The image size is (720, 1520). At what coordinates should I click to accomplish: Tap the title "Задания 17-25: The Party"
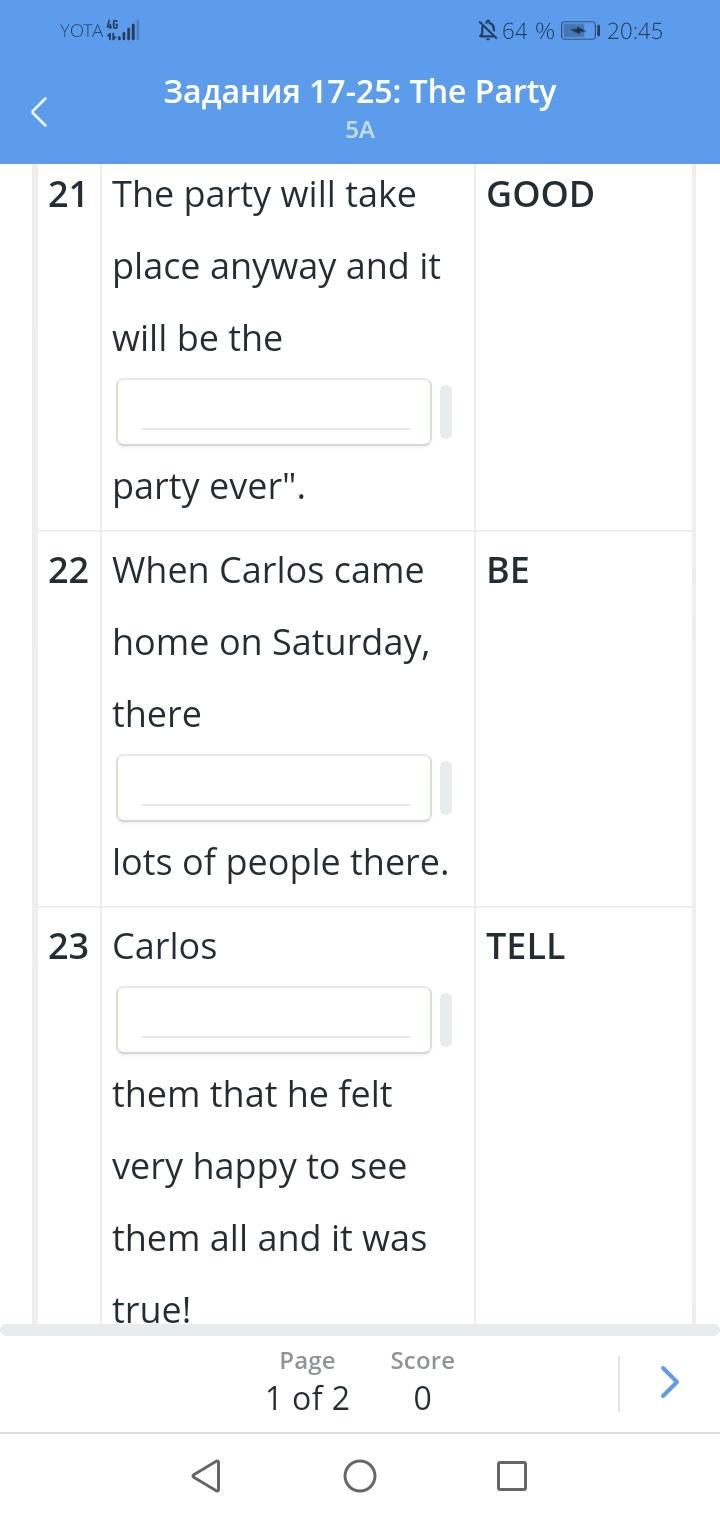point(360,92)
